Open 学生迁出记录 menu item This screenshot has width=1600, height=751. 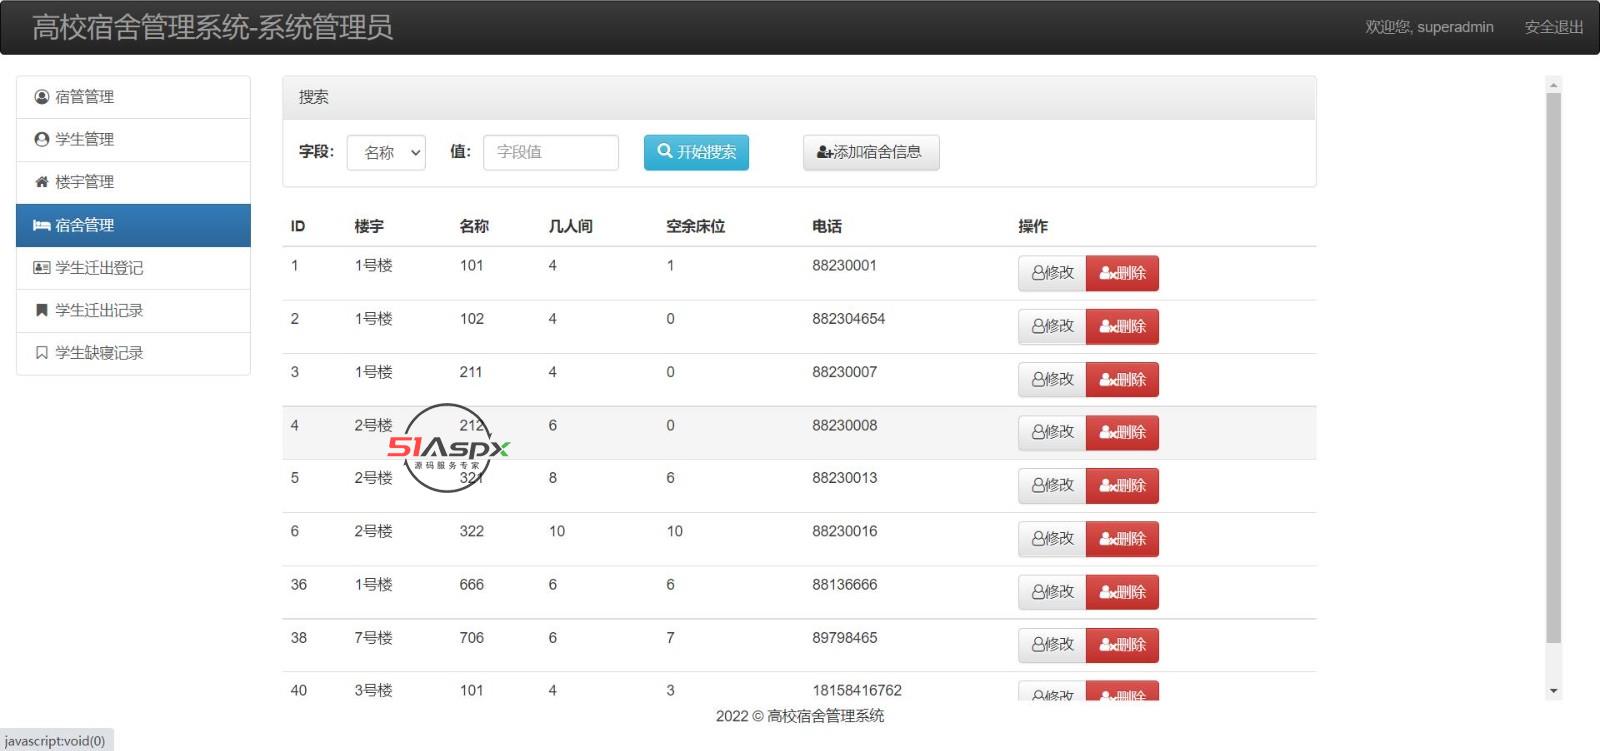click(x=99, y=310)
